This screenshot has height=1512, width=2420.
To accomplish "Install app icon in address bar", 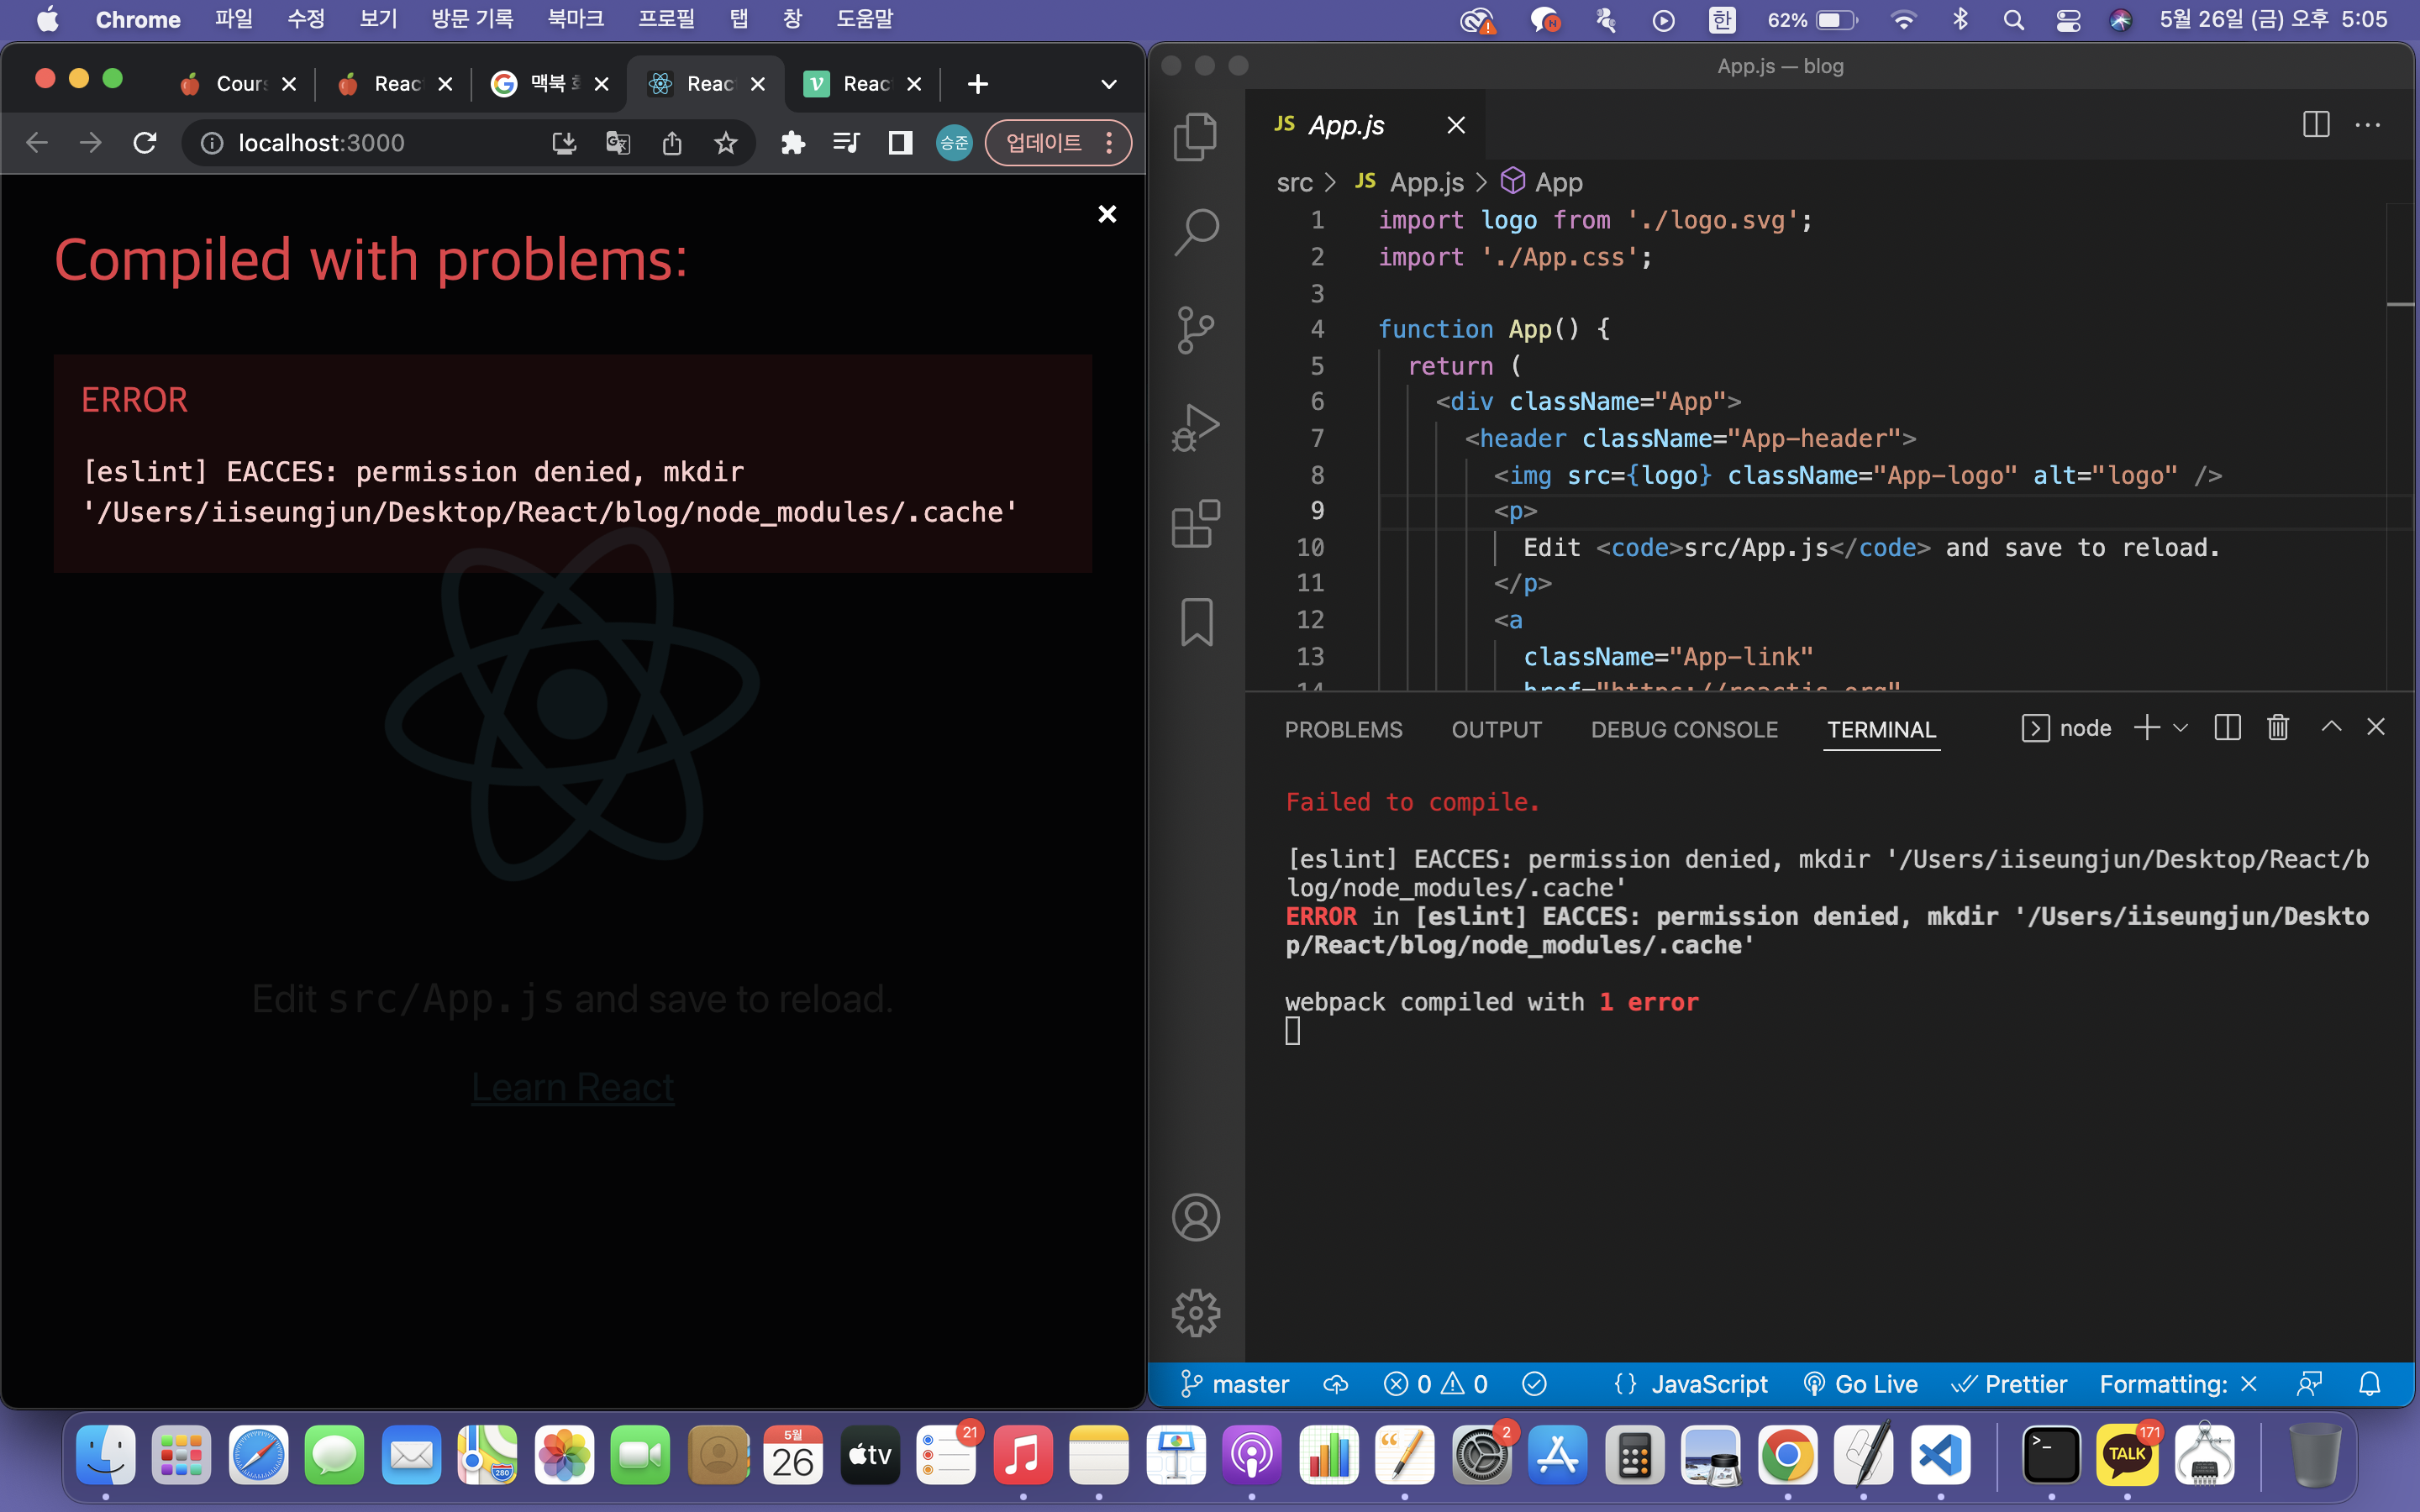I will point(564,143).
